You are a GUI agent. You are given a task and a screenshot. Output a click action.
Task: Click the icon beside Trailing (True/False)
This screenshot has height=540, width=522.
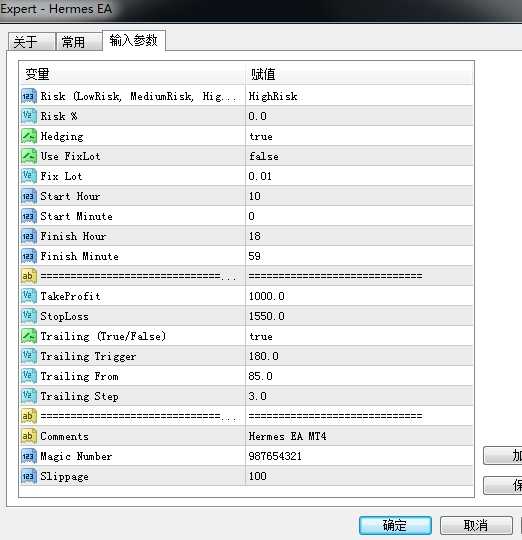(x=29, y=336)
